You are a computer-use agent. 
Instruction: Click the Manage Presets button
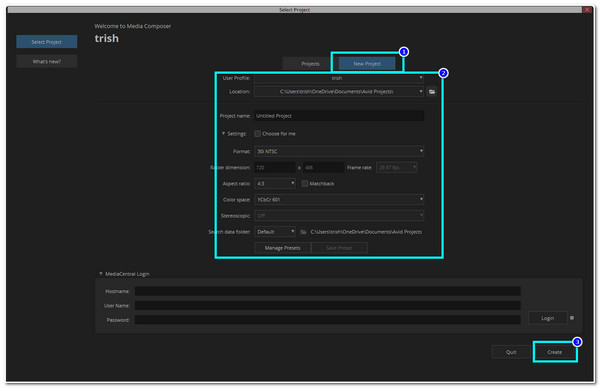click(282, 248)
